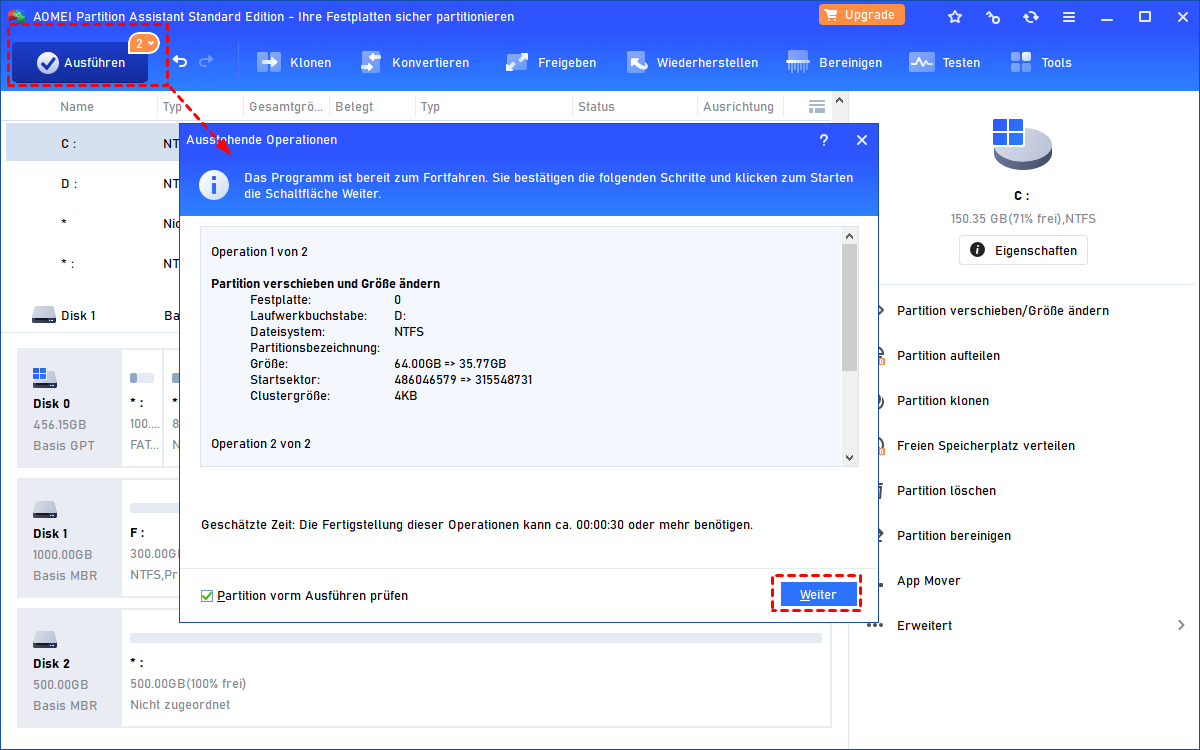Screen dimensions: 1200x750
Task: Select the Disk 1 row in the partition list
Action: (92, 315)
